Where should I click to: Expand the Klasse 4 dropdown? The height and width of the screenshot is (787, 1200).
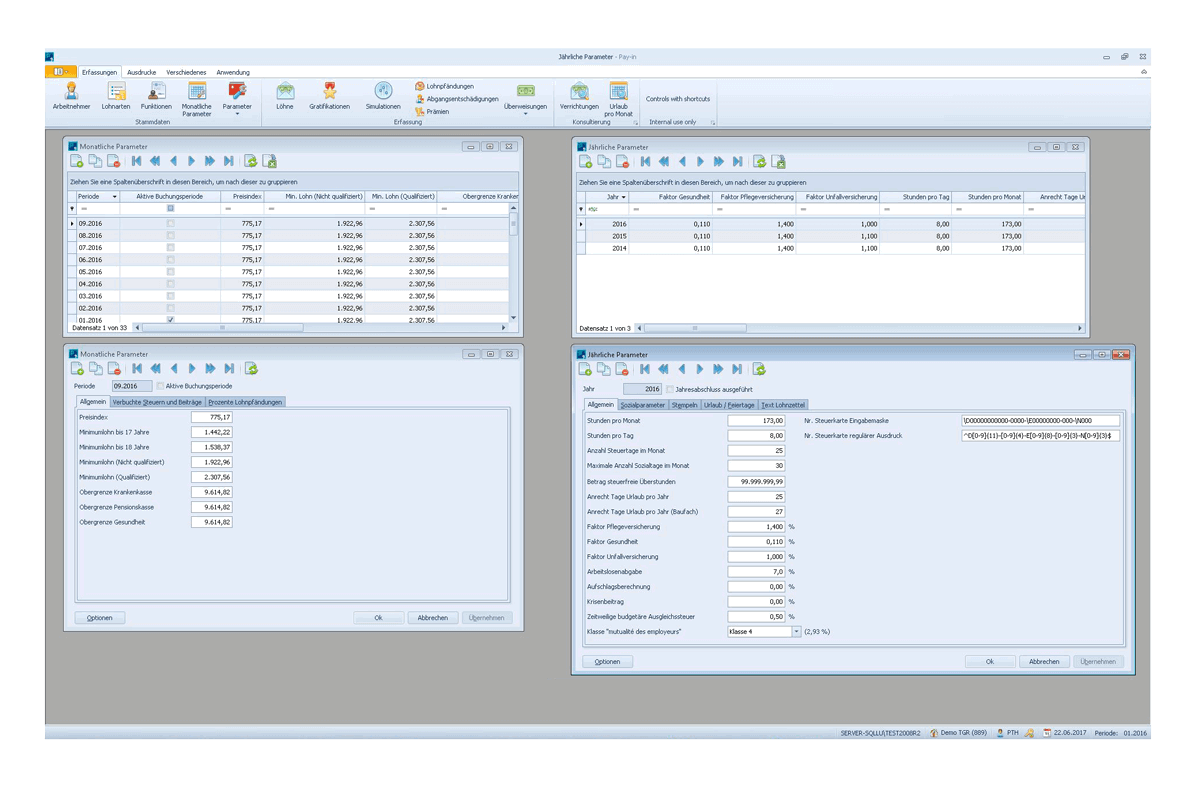(x=796, y=632)
